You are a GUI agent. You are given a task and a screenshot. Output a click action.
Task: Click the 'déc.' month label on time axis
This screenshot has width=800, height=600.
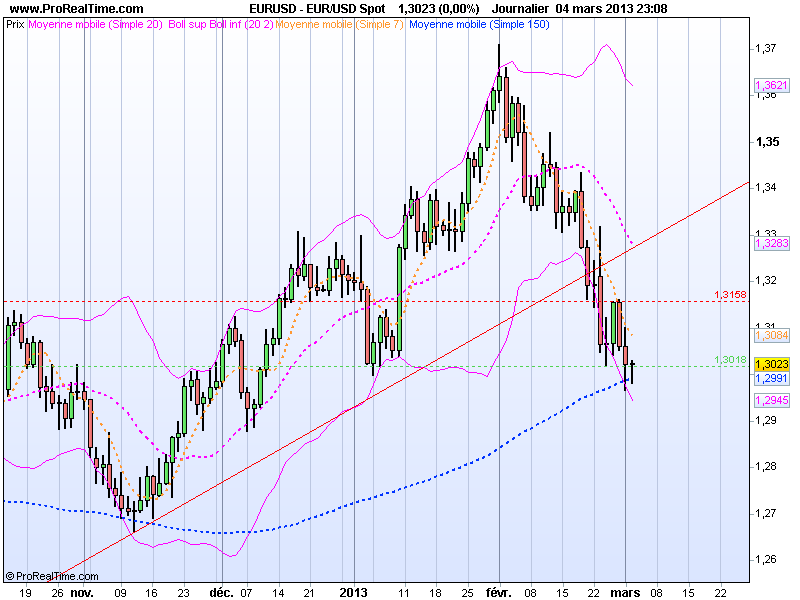[x=221, y=592]
